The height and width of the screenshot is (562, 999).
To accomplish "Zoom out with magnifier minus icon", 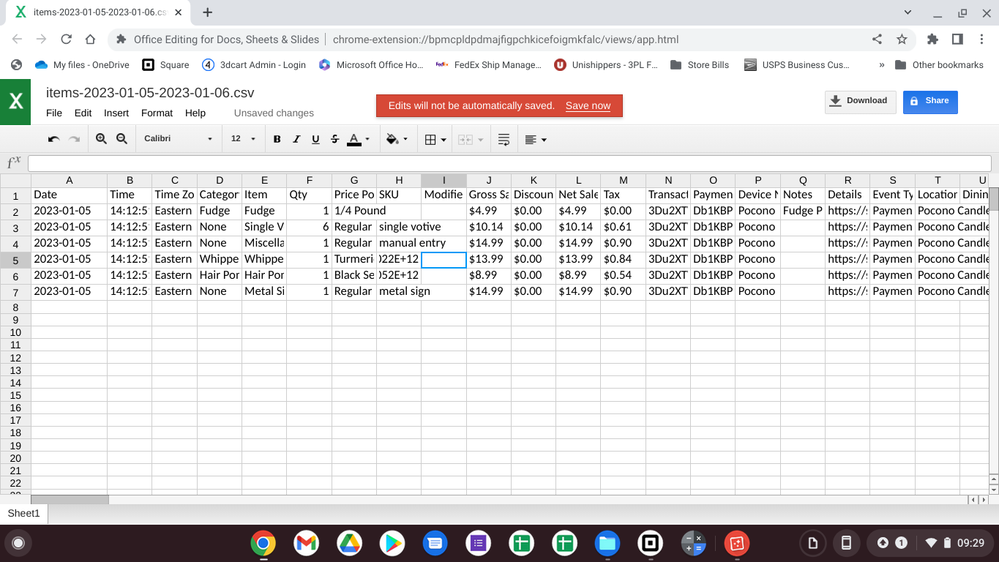I will point(122,139).
